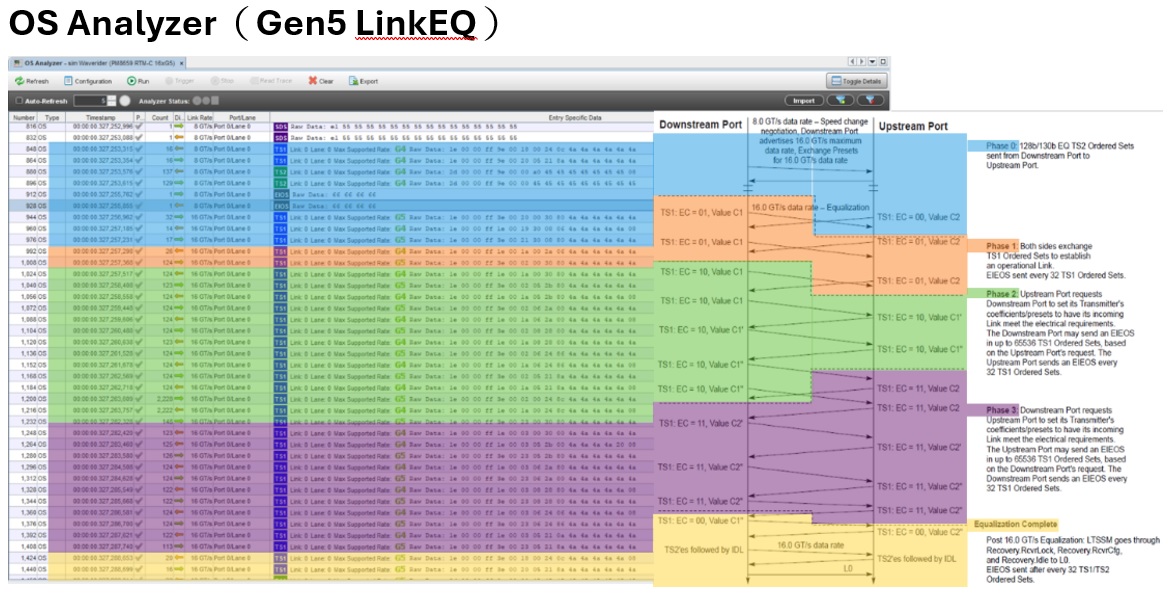Click the Import button

(x=802, y=101)
